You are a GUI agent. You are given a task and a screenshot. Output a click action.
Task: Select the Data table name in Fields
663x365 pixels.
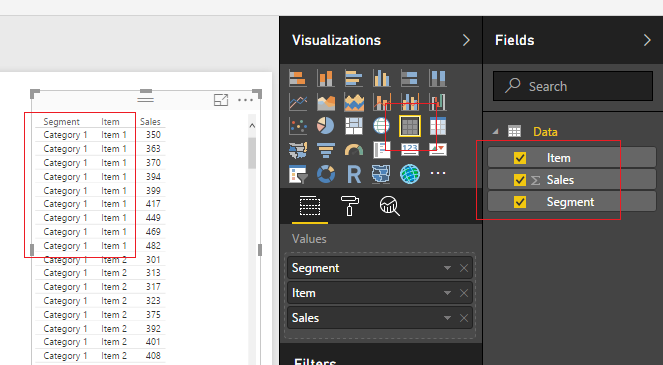click(x=545, y=132)
